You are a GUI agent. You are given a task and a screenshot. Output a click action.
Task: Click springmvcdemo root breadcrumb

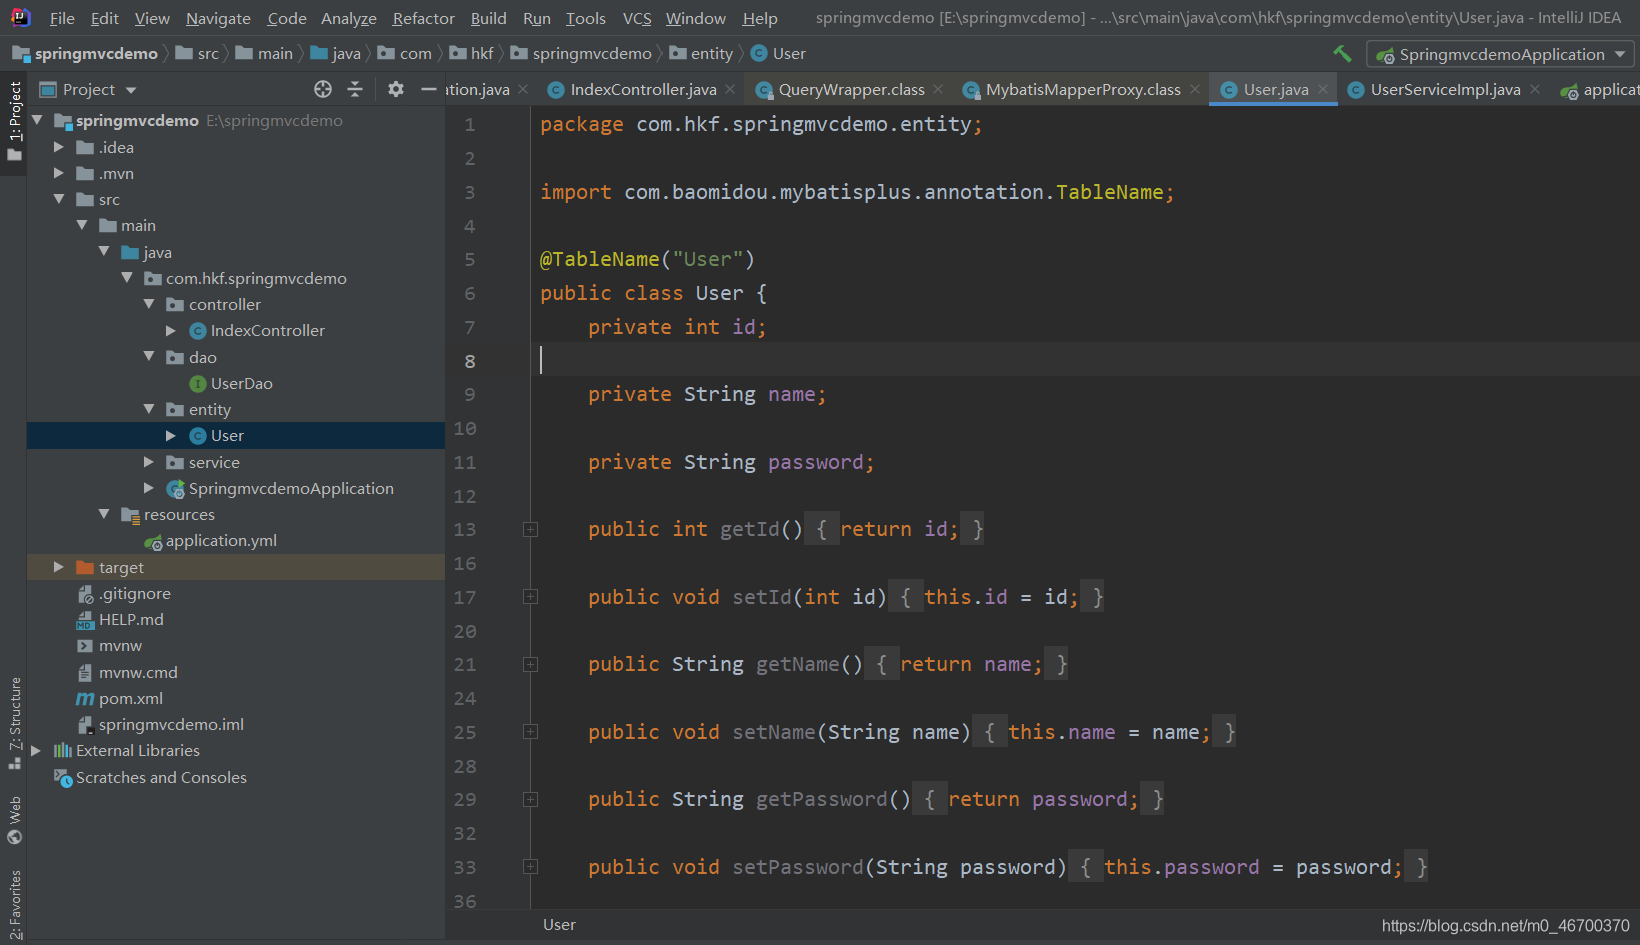(96, 53)
